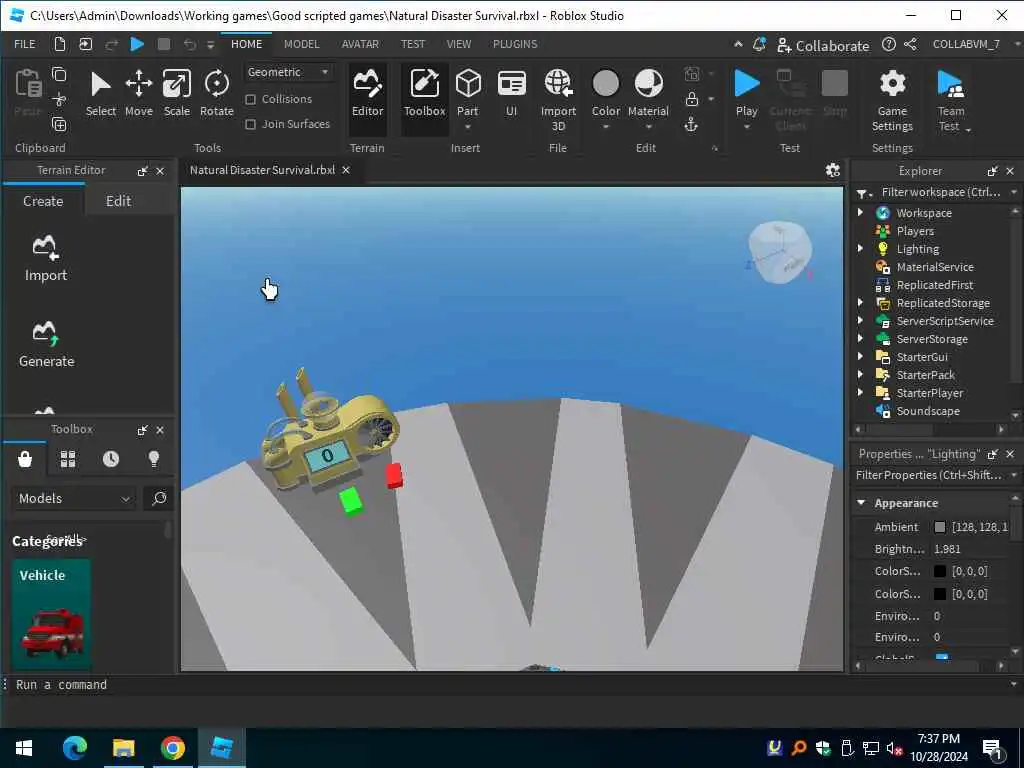Image resolution: width=1024 pixels, height=768 pixels.
Task: Click the notifications bell icon
Action: 759,44
